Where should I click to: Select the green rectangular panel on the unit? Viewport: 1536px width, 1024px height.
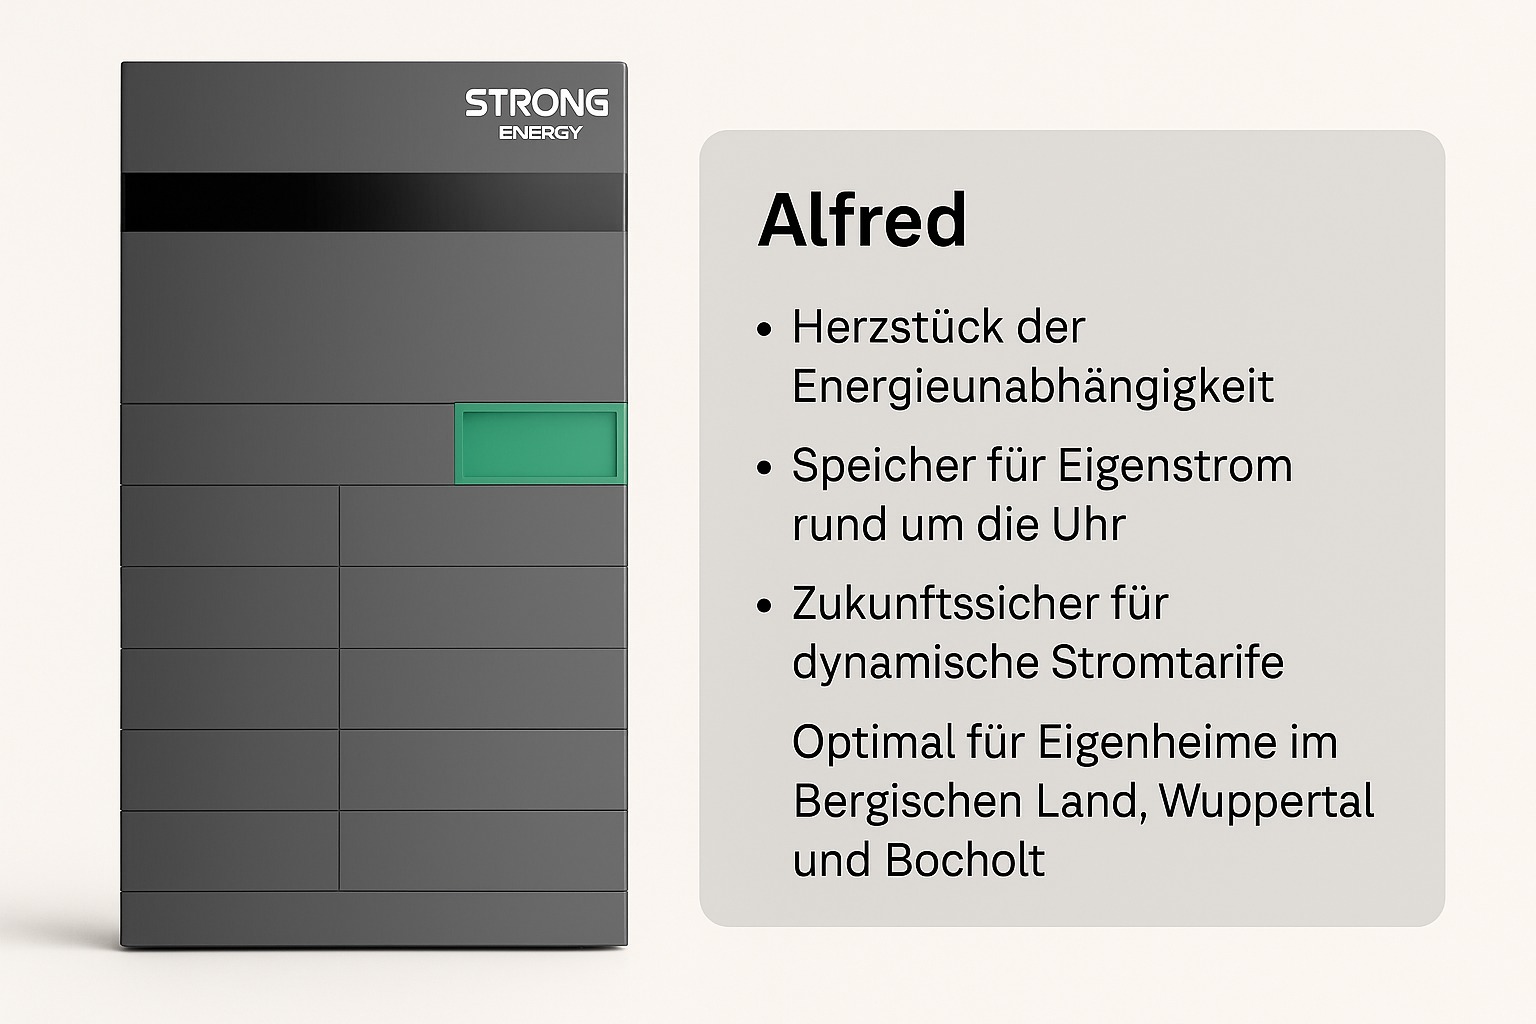click(x=540, y=444)
